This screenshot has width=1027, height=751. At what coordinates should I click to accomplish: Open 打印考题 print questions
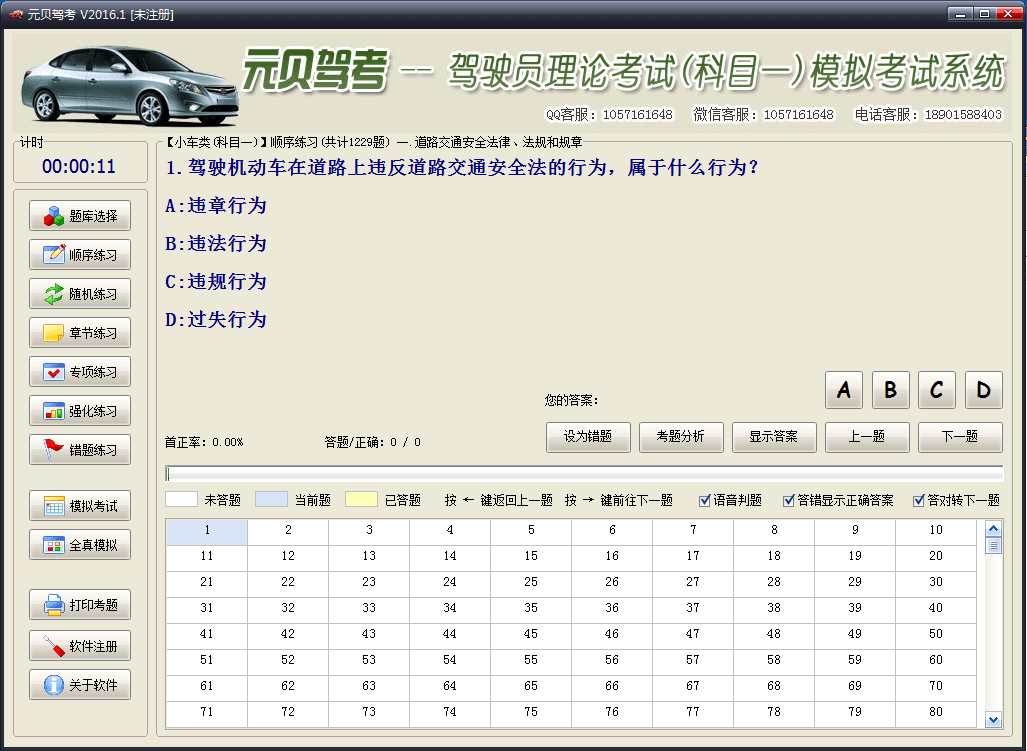coord(80,605)
